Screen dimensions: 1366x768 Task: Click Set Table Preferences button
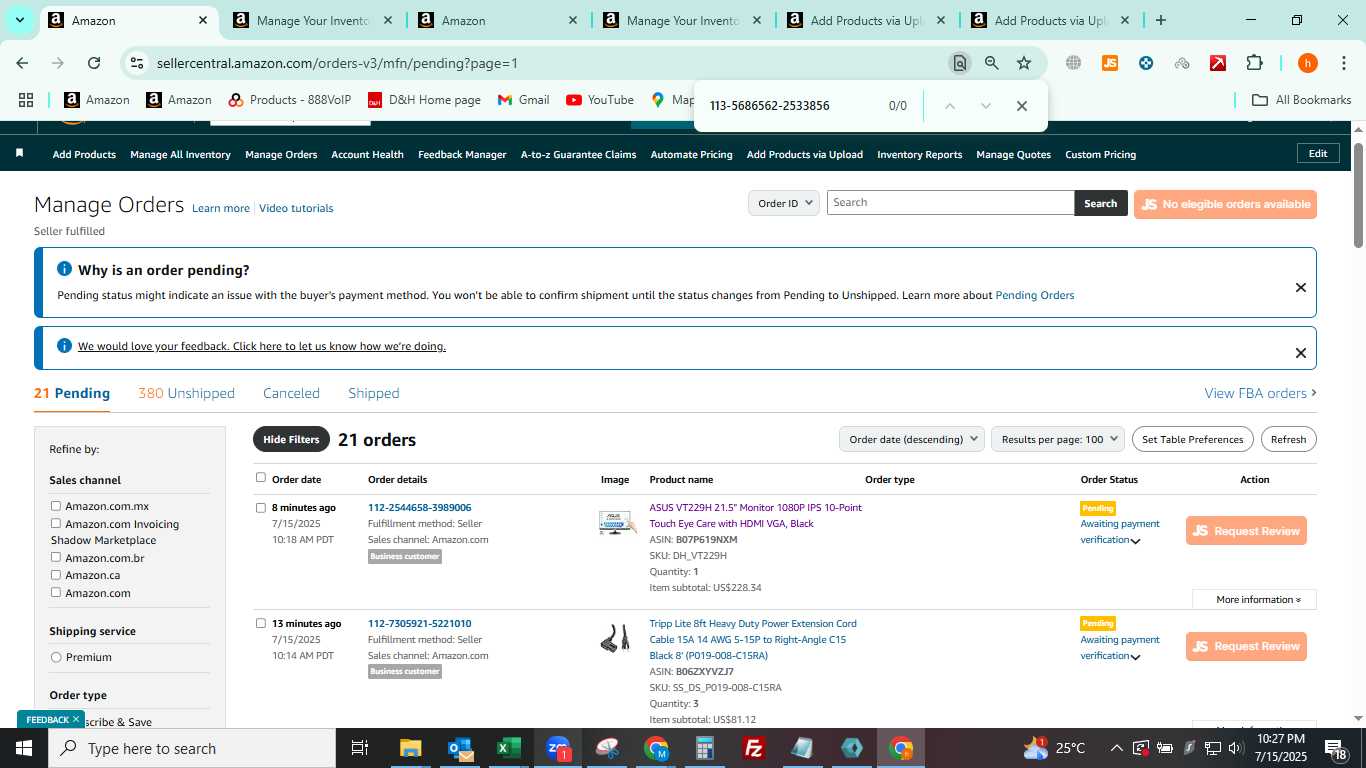1193,439
